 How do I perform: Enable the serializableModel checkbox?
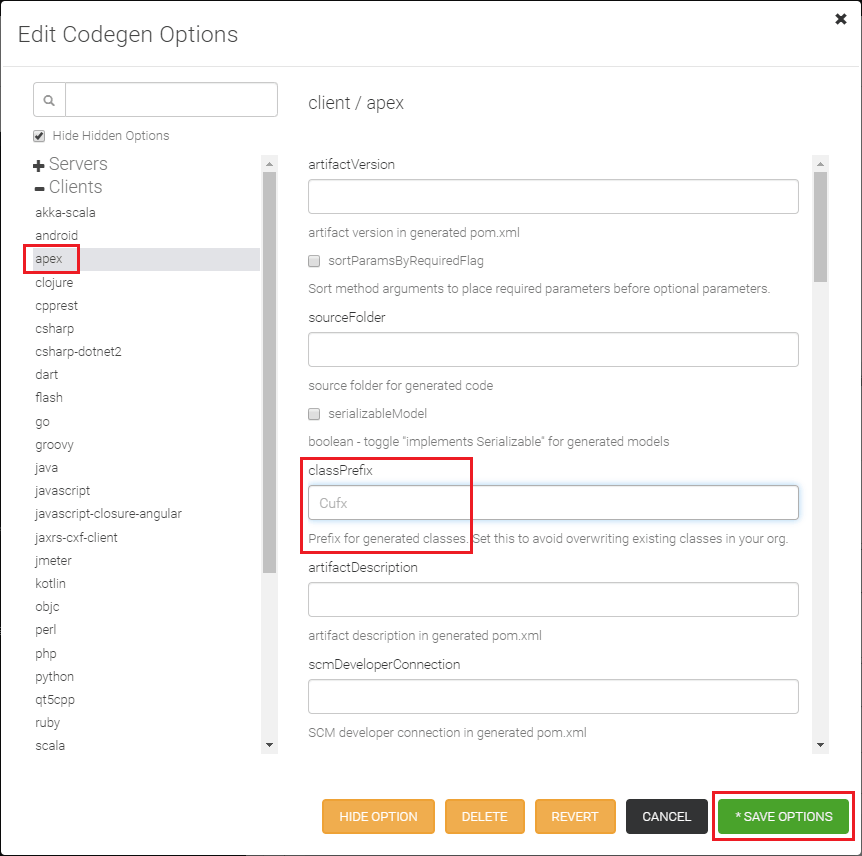[x=314, y=413]
